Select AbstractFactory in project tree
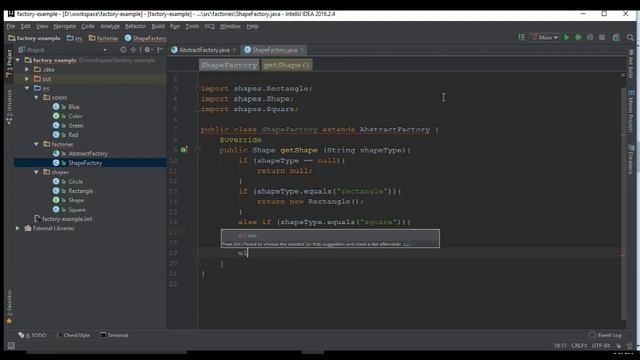Image resolution: width=640 pixels, height=360 pixels. point(88,153)
